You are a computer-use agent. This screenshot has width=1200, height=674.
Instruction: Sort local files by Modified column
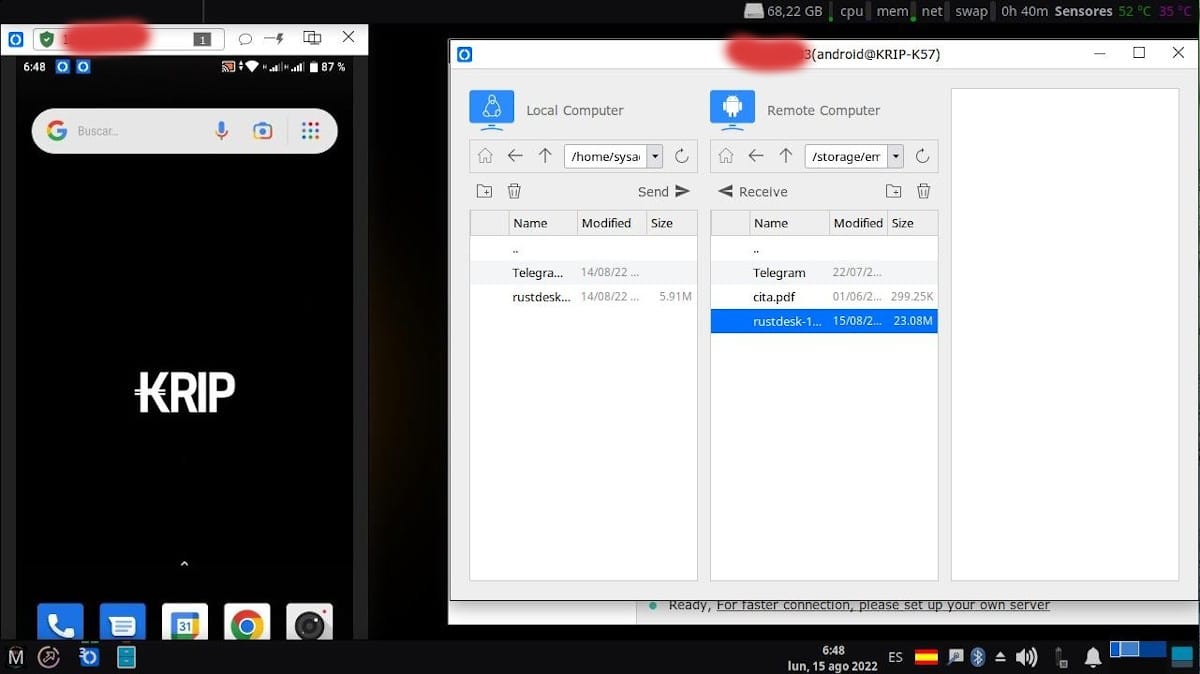pyautogui.click(x=611, y=223)
